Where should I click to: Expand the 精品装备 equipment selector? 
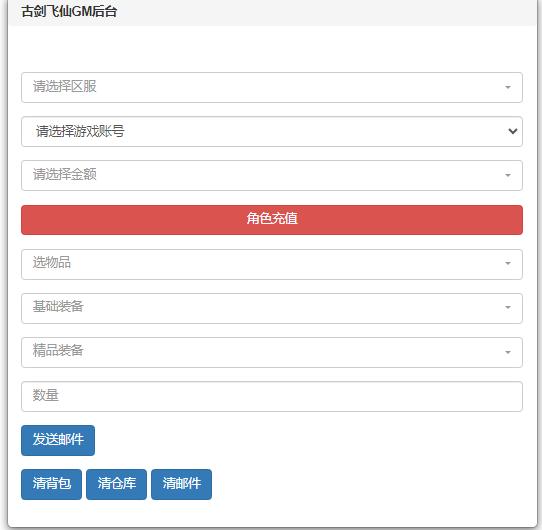tap(272, 352)
